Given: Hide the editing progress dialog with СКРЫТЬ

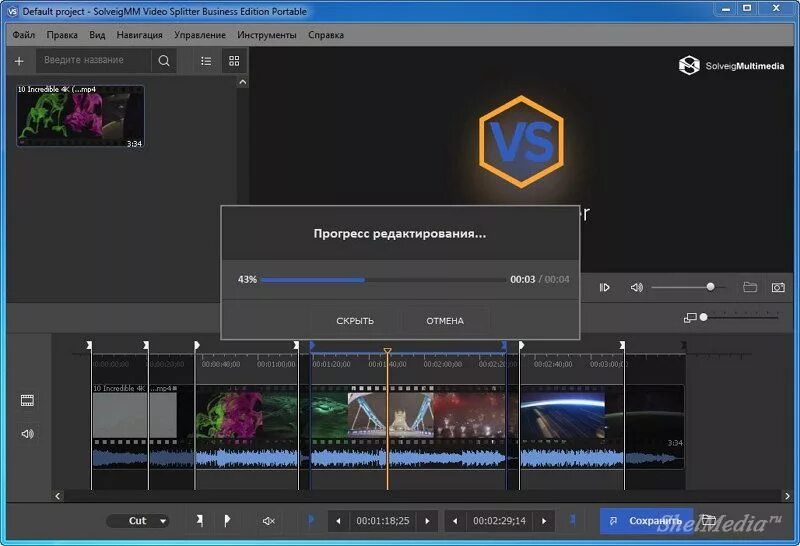Looking at the screenshot, I should coord(355,321).
